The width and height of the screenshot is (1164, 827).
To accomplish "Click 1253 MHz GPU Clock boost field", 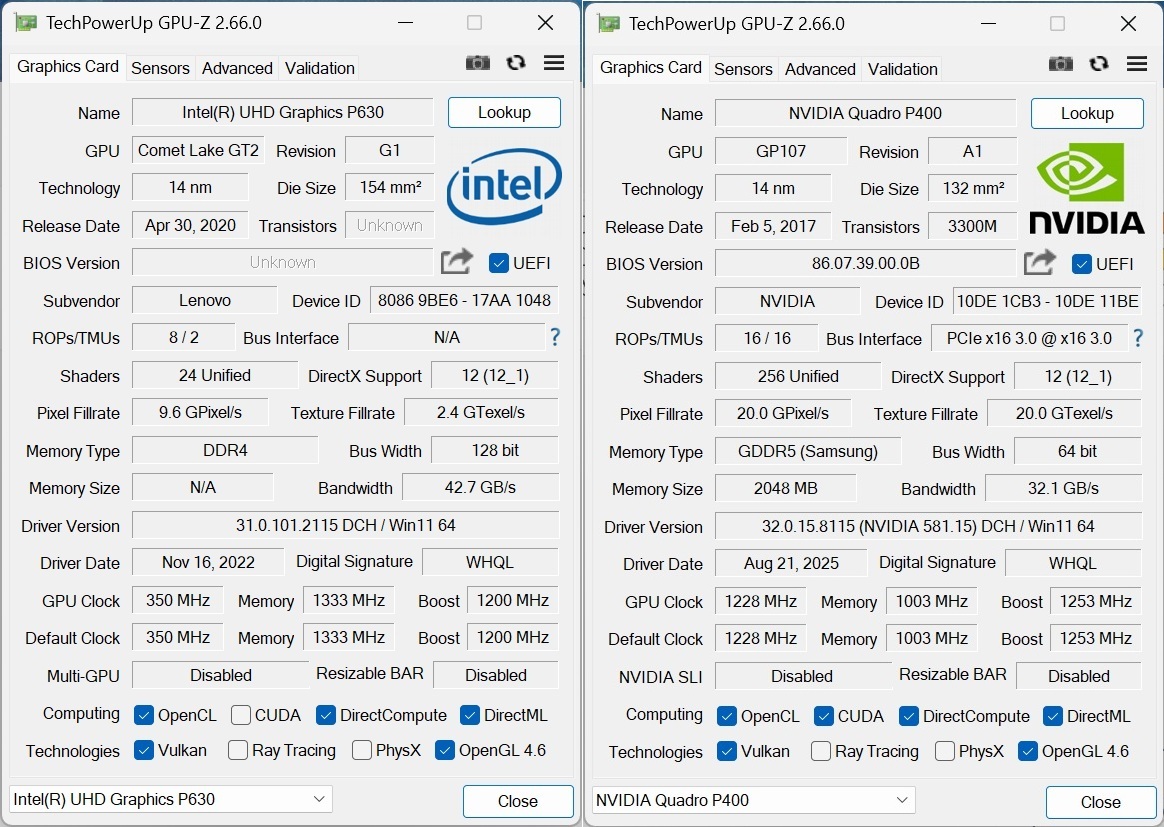I will (x=1096, y=601).
